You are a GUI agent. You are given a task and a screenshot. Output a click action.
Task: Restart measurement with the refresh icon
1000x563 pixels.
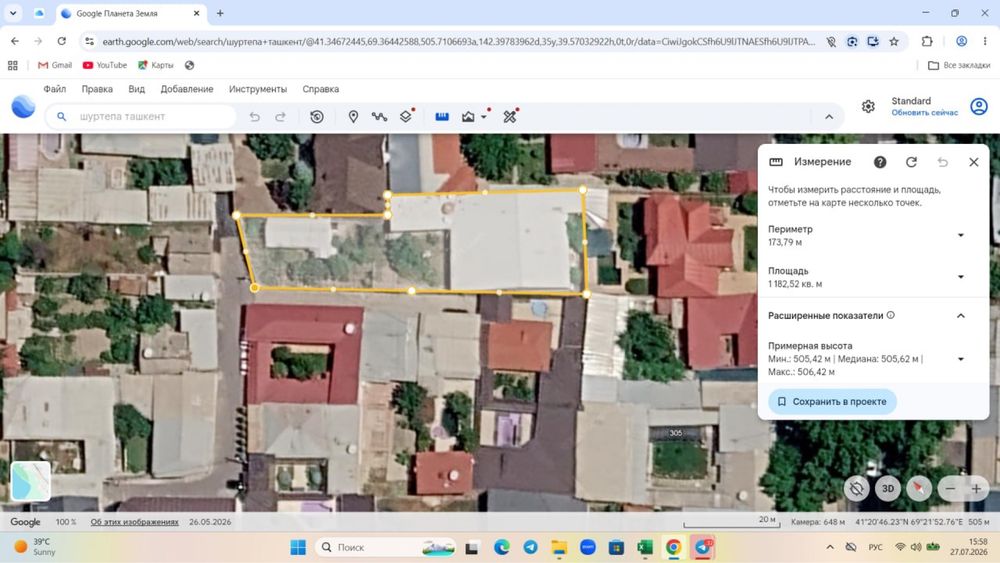(911, 162)
